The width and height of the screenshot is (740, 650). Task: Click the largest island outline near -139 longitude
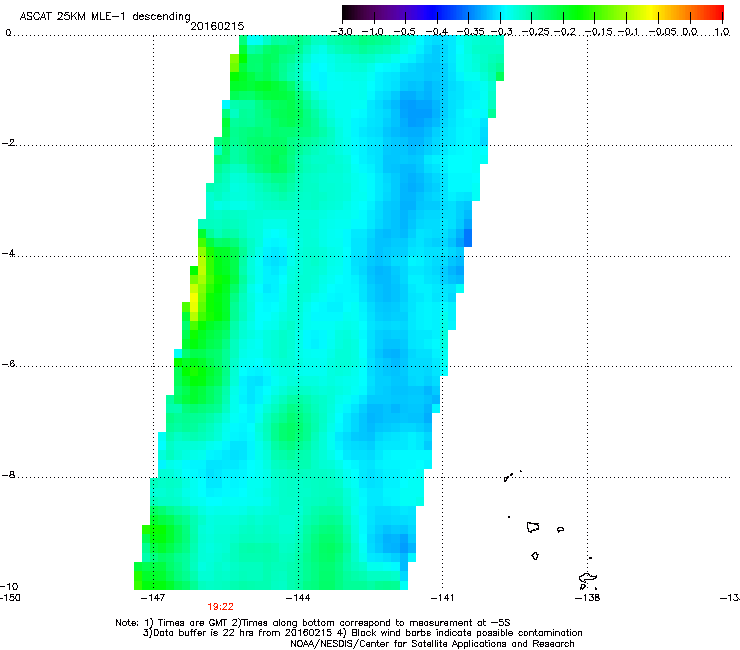(533, 527)
